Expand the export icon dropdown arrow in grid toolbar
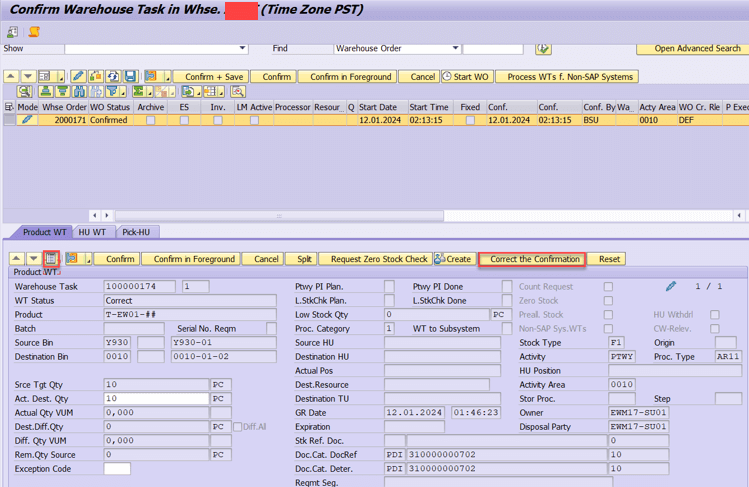This screenshot has width=749, height=487. pyautogui.click(x=200, y=92)
